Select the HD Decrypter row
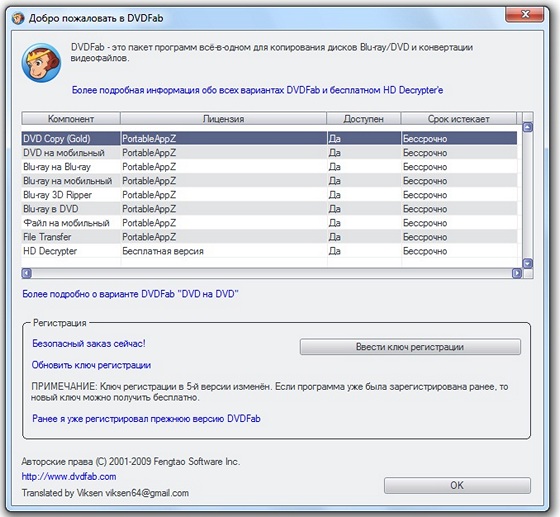 (x=269, y=251)
